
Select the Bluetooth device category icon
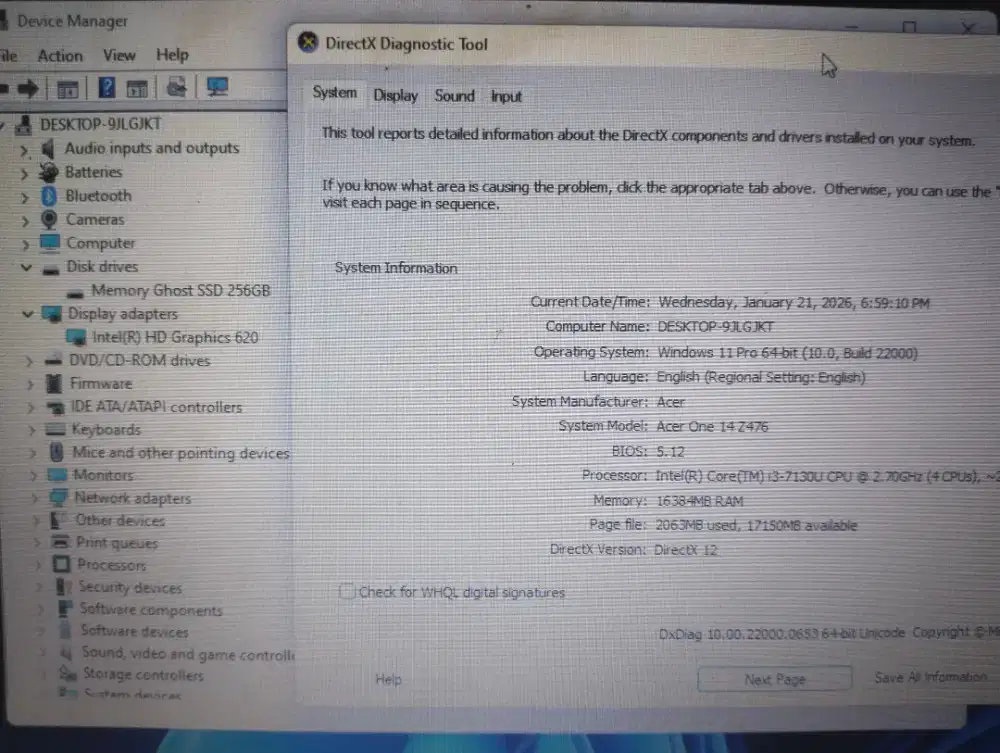48,195
